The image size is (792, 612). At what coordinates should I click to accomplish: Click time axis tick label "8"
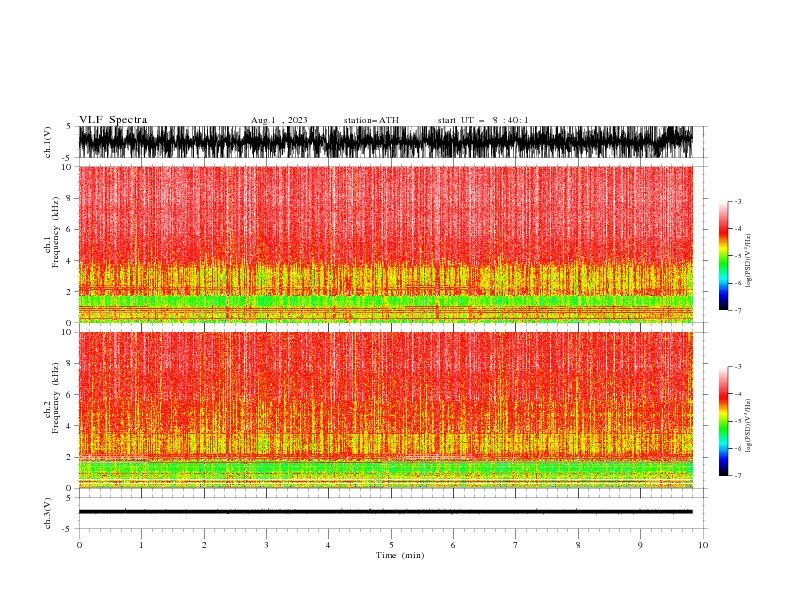[578, 545]
